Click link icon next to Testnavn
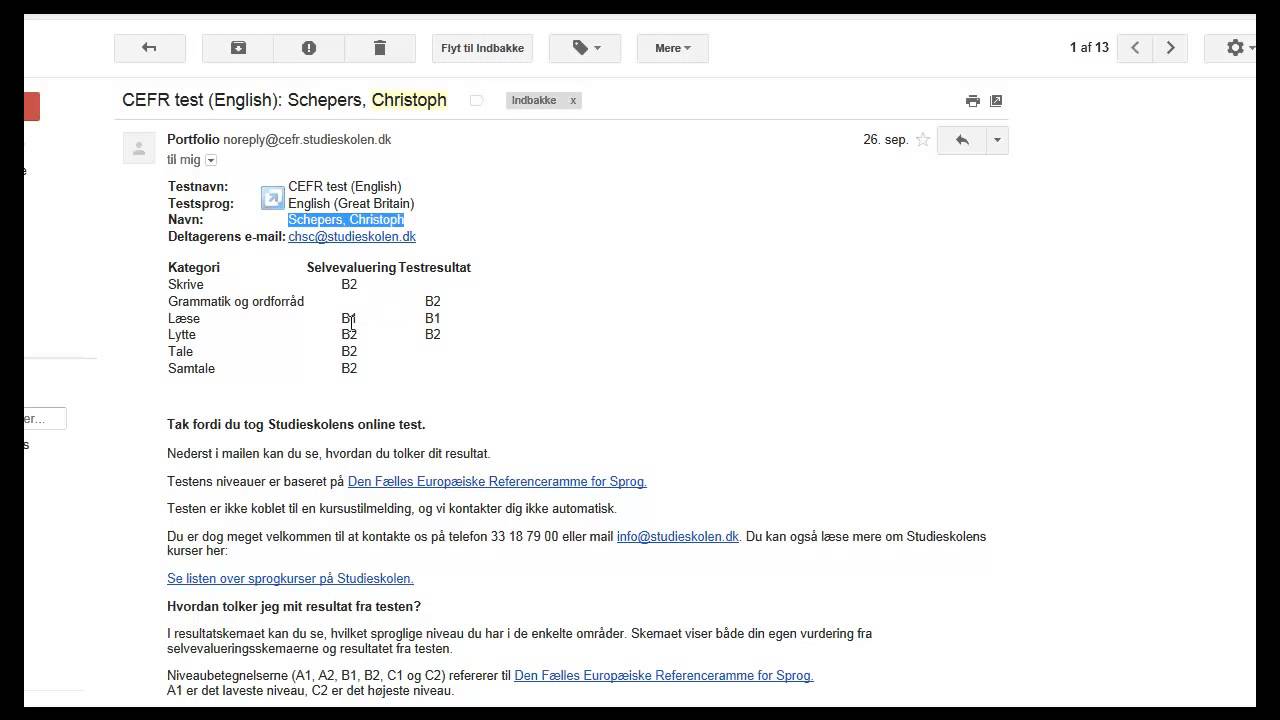1280x720 pixels. tap(272, 198)
